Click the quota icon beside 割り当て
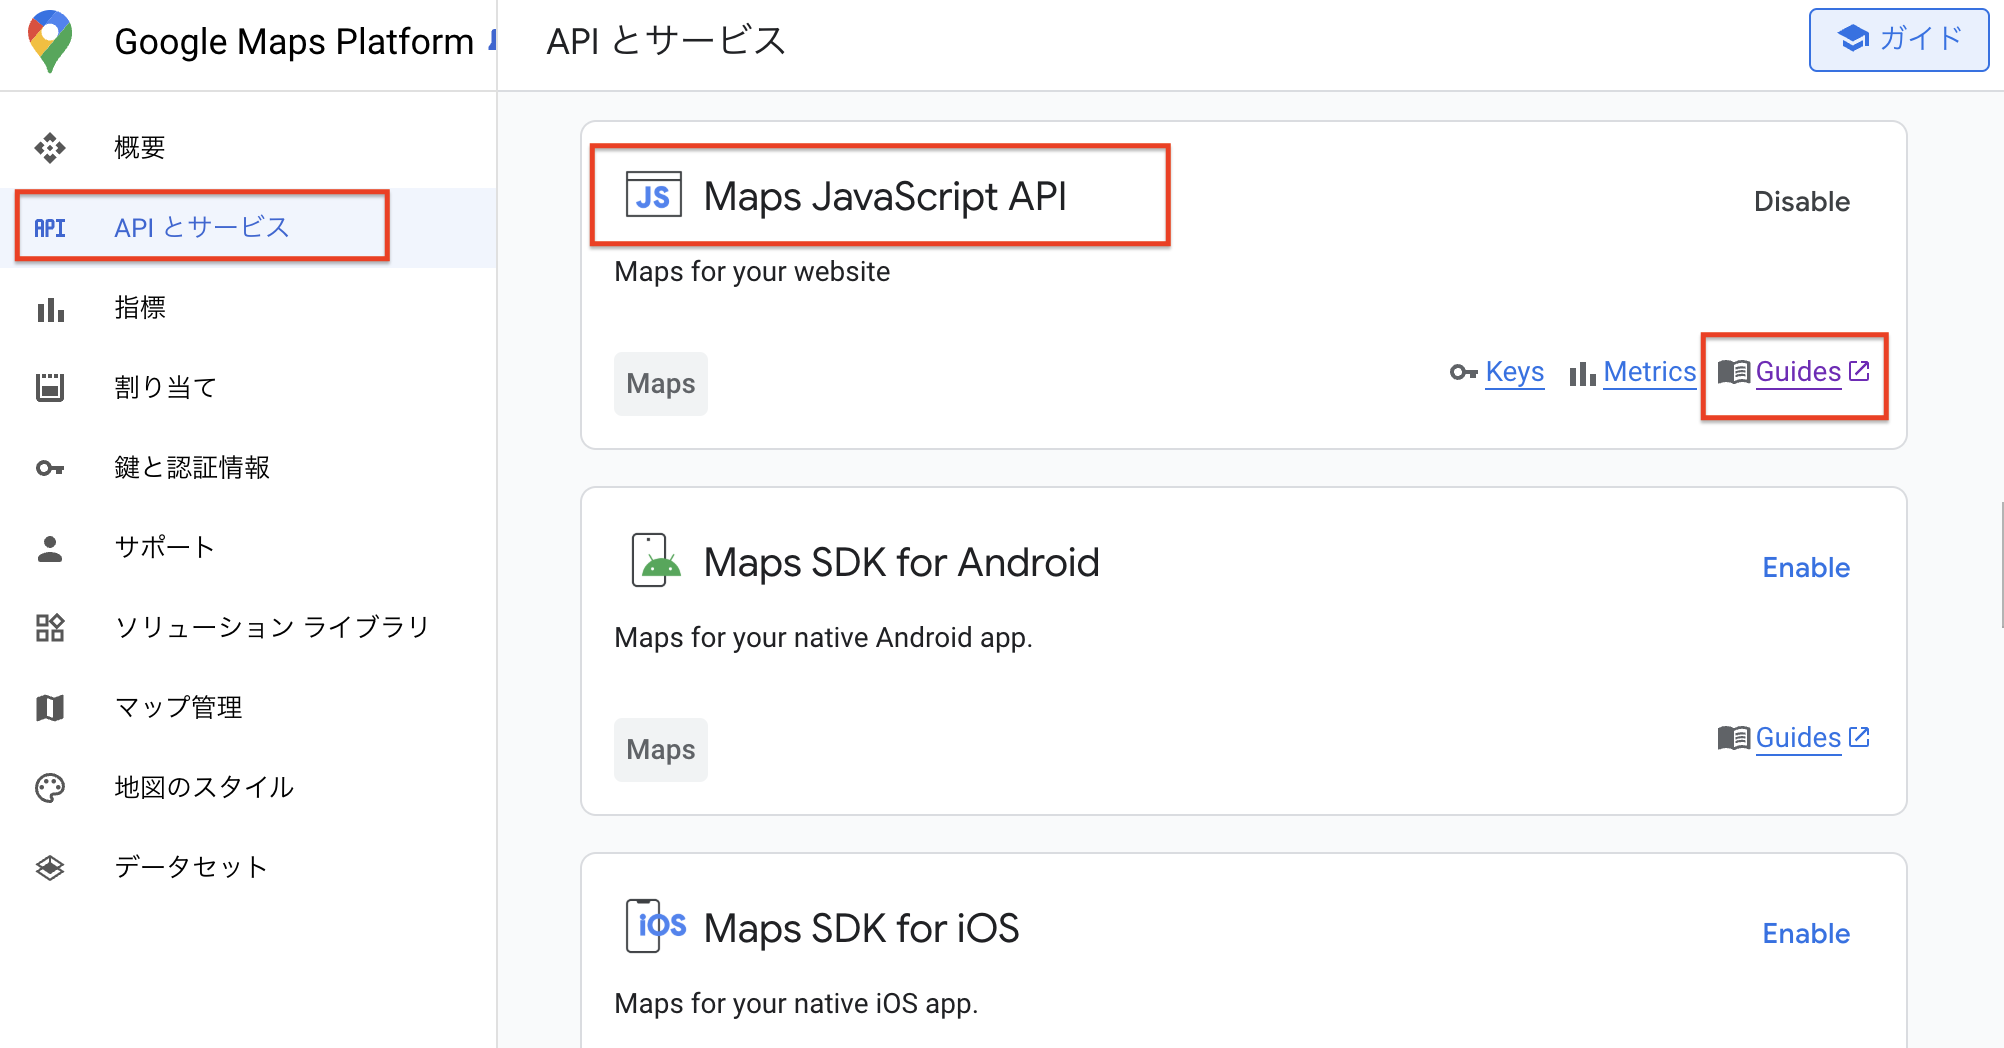This screenshot has width=2004, height=1048. point(50,388)
